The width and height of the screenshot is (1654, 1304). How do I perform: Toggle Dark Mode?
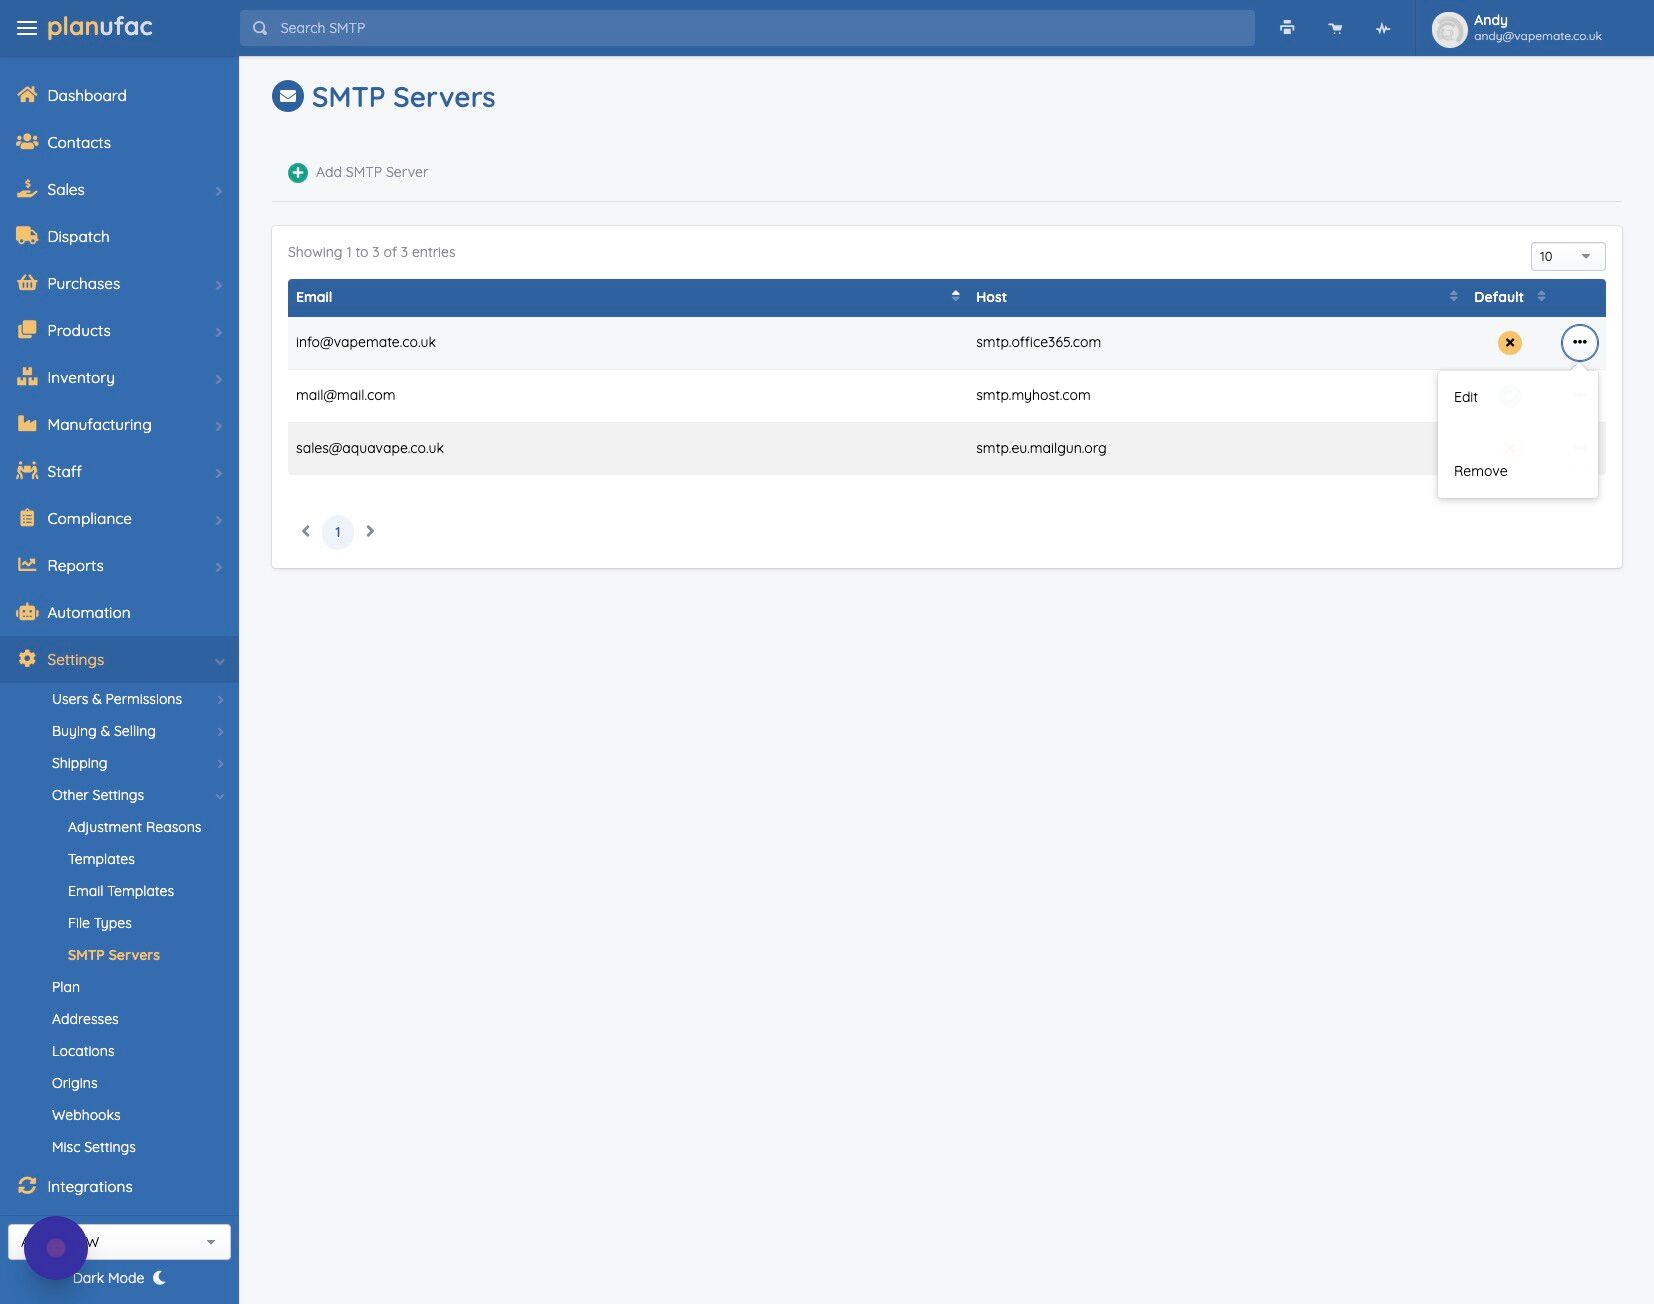point(119,1278)
